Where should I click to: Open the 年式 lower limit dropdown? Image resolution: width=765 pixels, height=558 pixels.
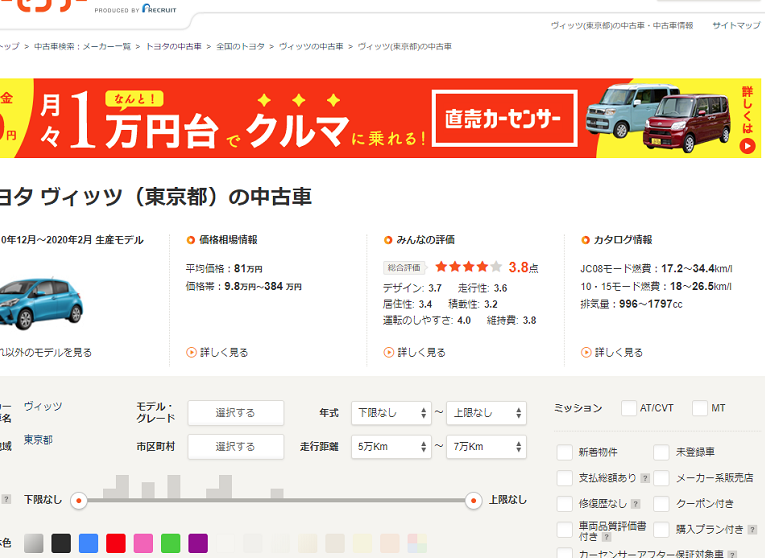pos(391,413)
